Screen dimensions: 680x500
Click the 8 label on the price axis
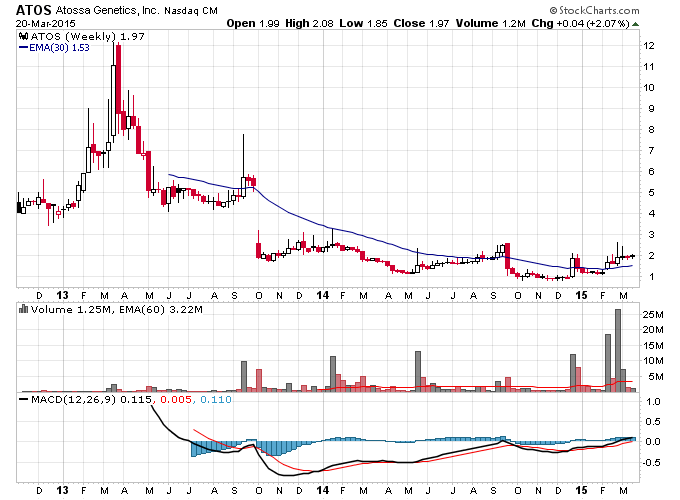[651, 129]
